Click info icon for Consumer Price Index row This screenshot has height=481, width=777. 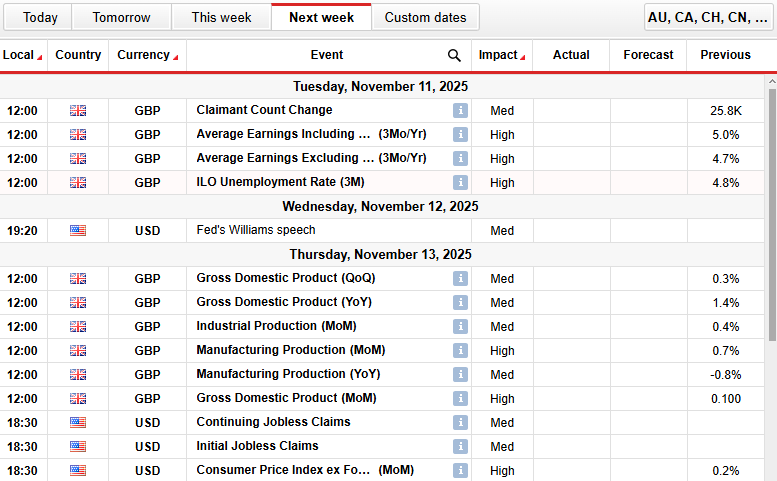(460, 470)
